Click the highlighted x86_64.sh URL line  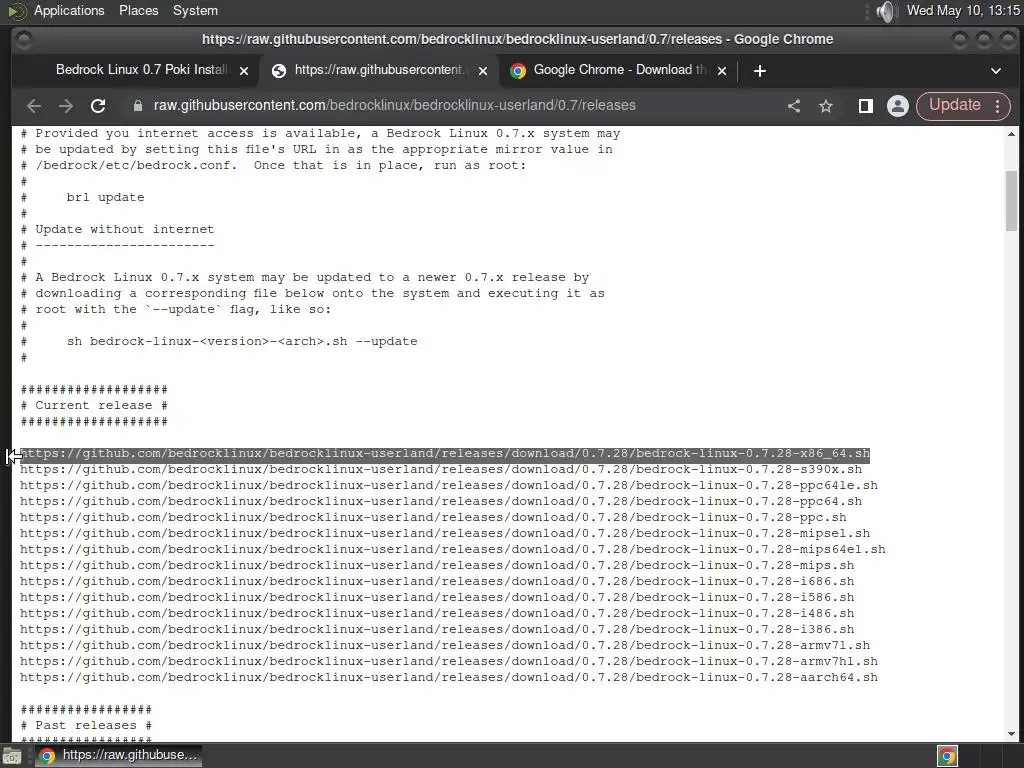tap(445, 453)
